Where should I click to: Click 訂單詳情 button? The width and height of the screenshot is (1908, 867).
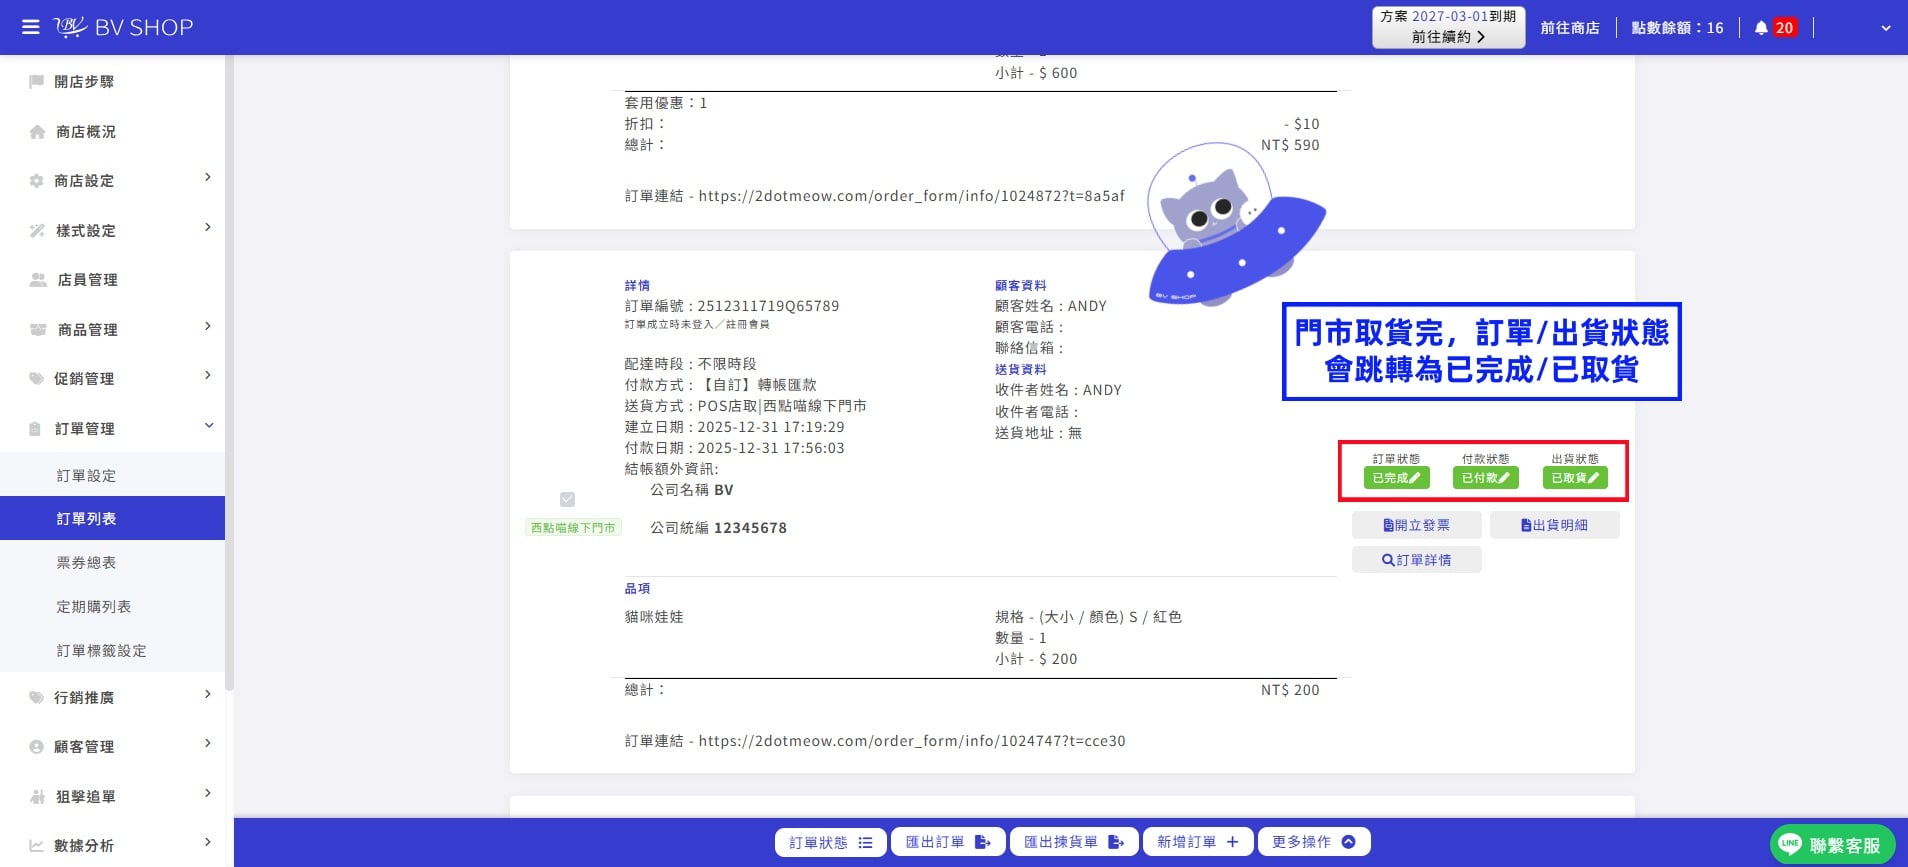1416,560
